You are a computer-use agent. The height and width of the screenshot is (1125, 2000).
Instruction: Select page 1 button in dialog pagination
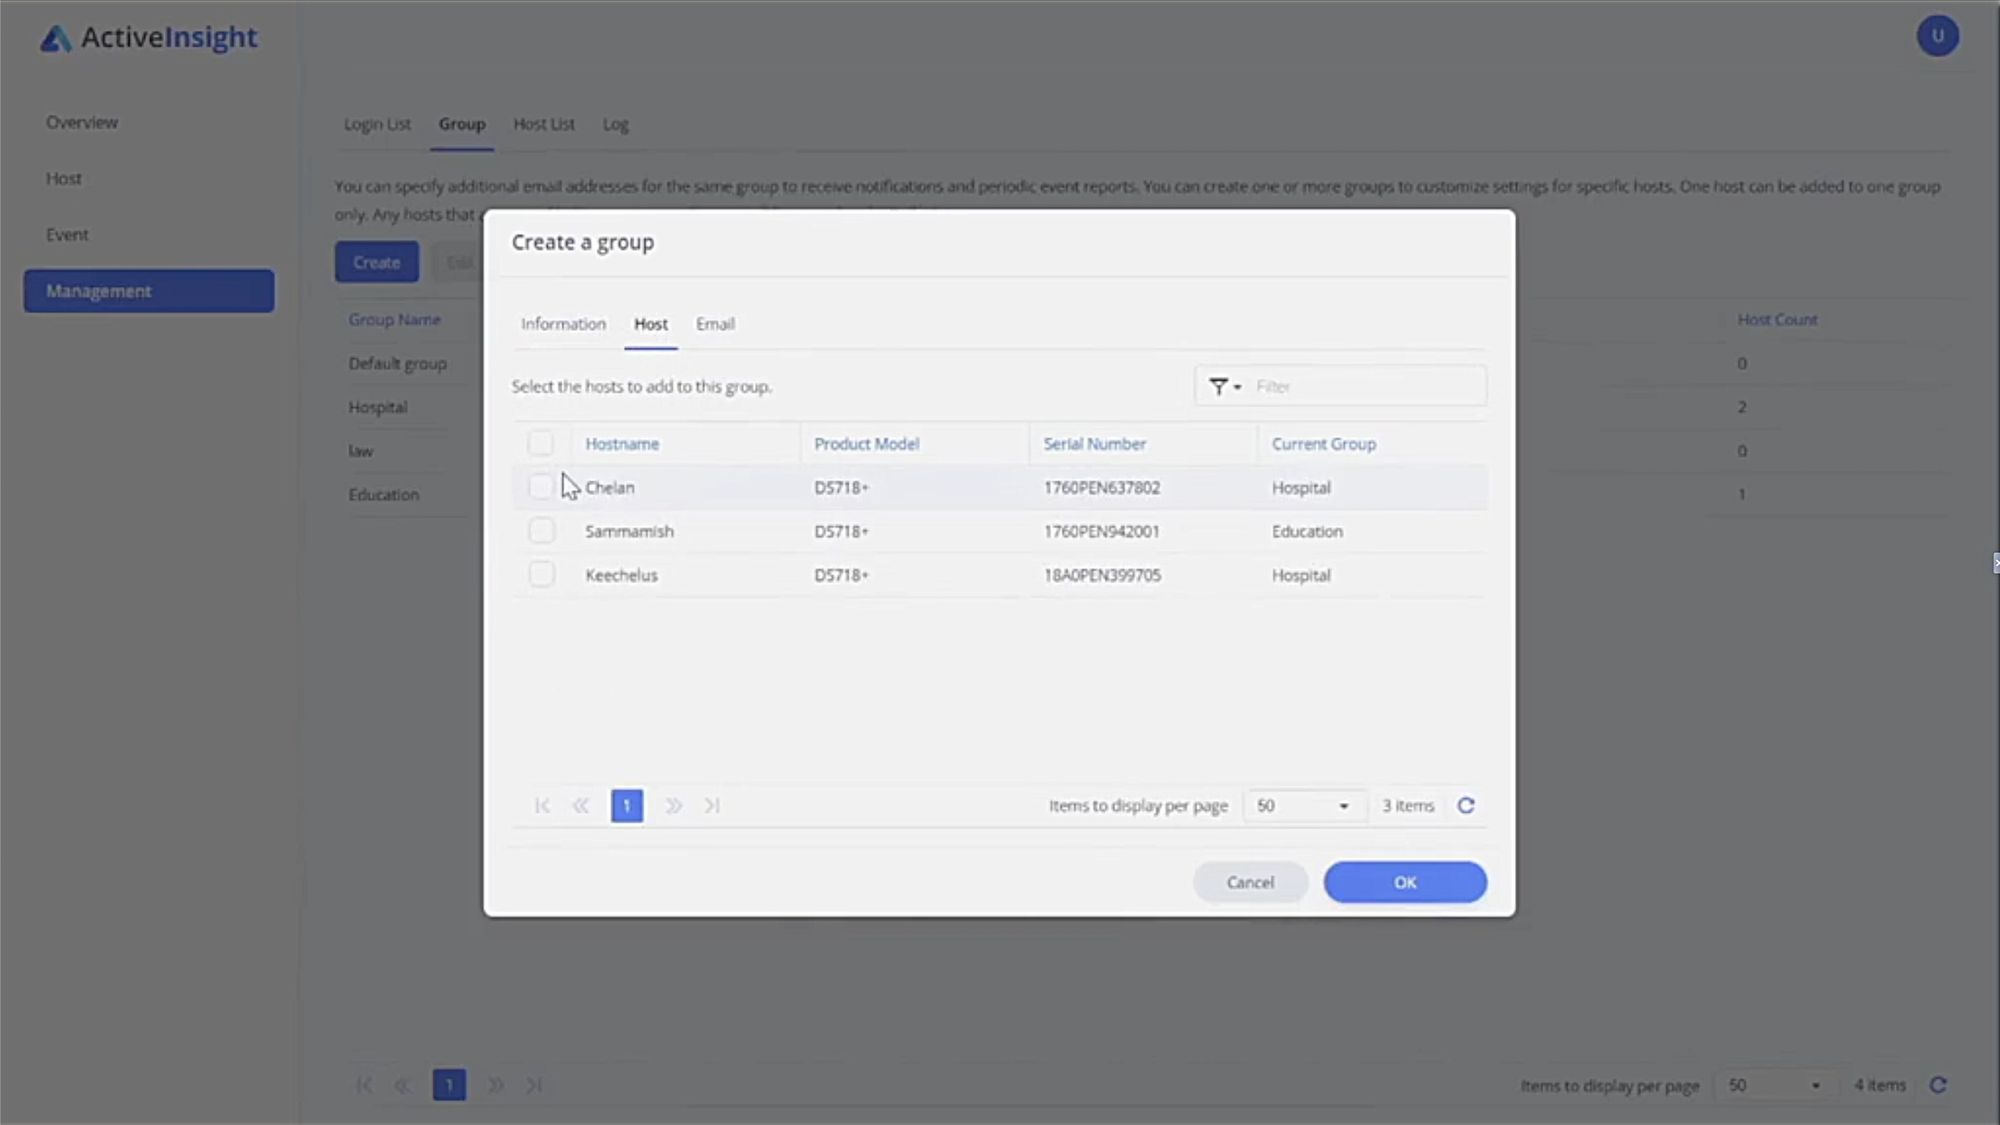pos(627,806)
